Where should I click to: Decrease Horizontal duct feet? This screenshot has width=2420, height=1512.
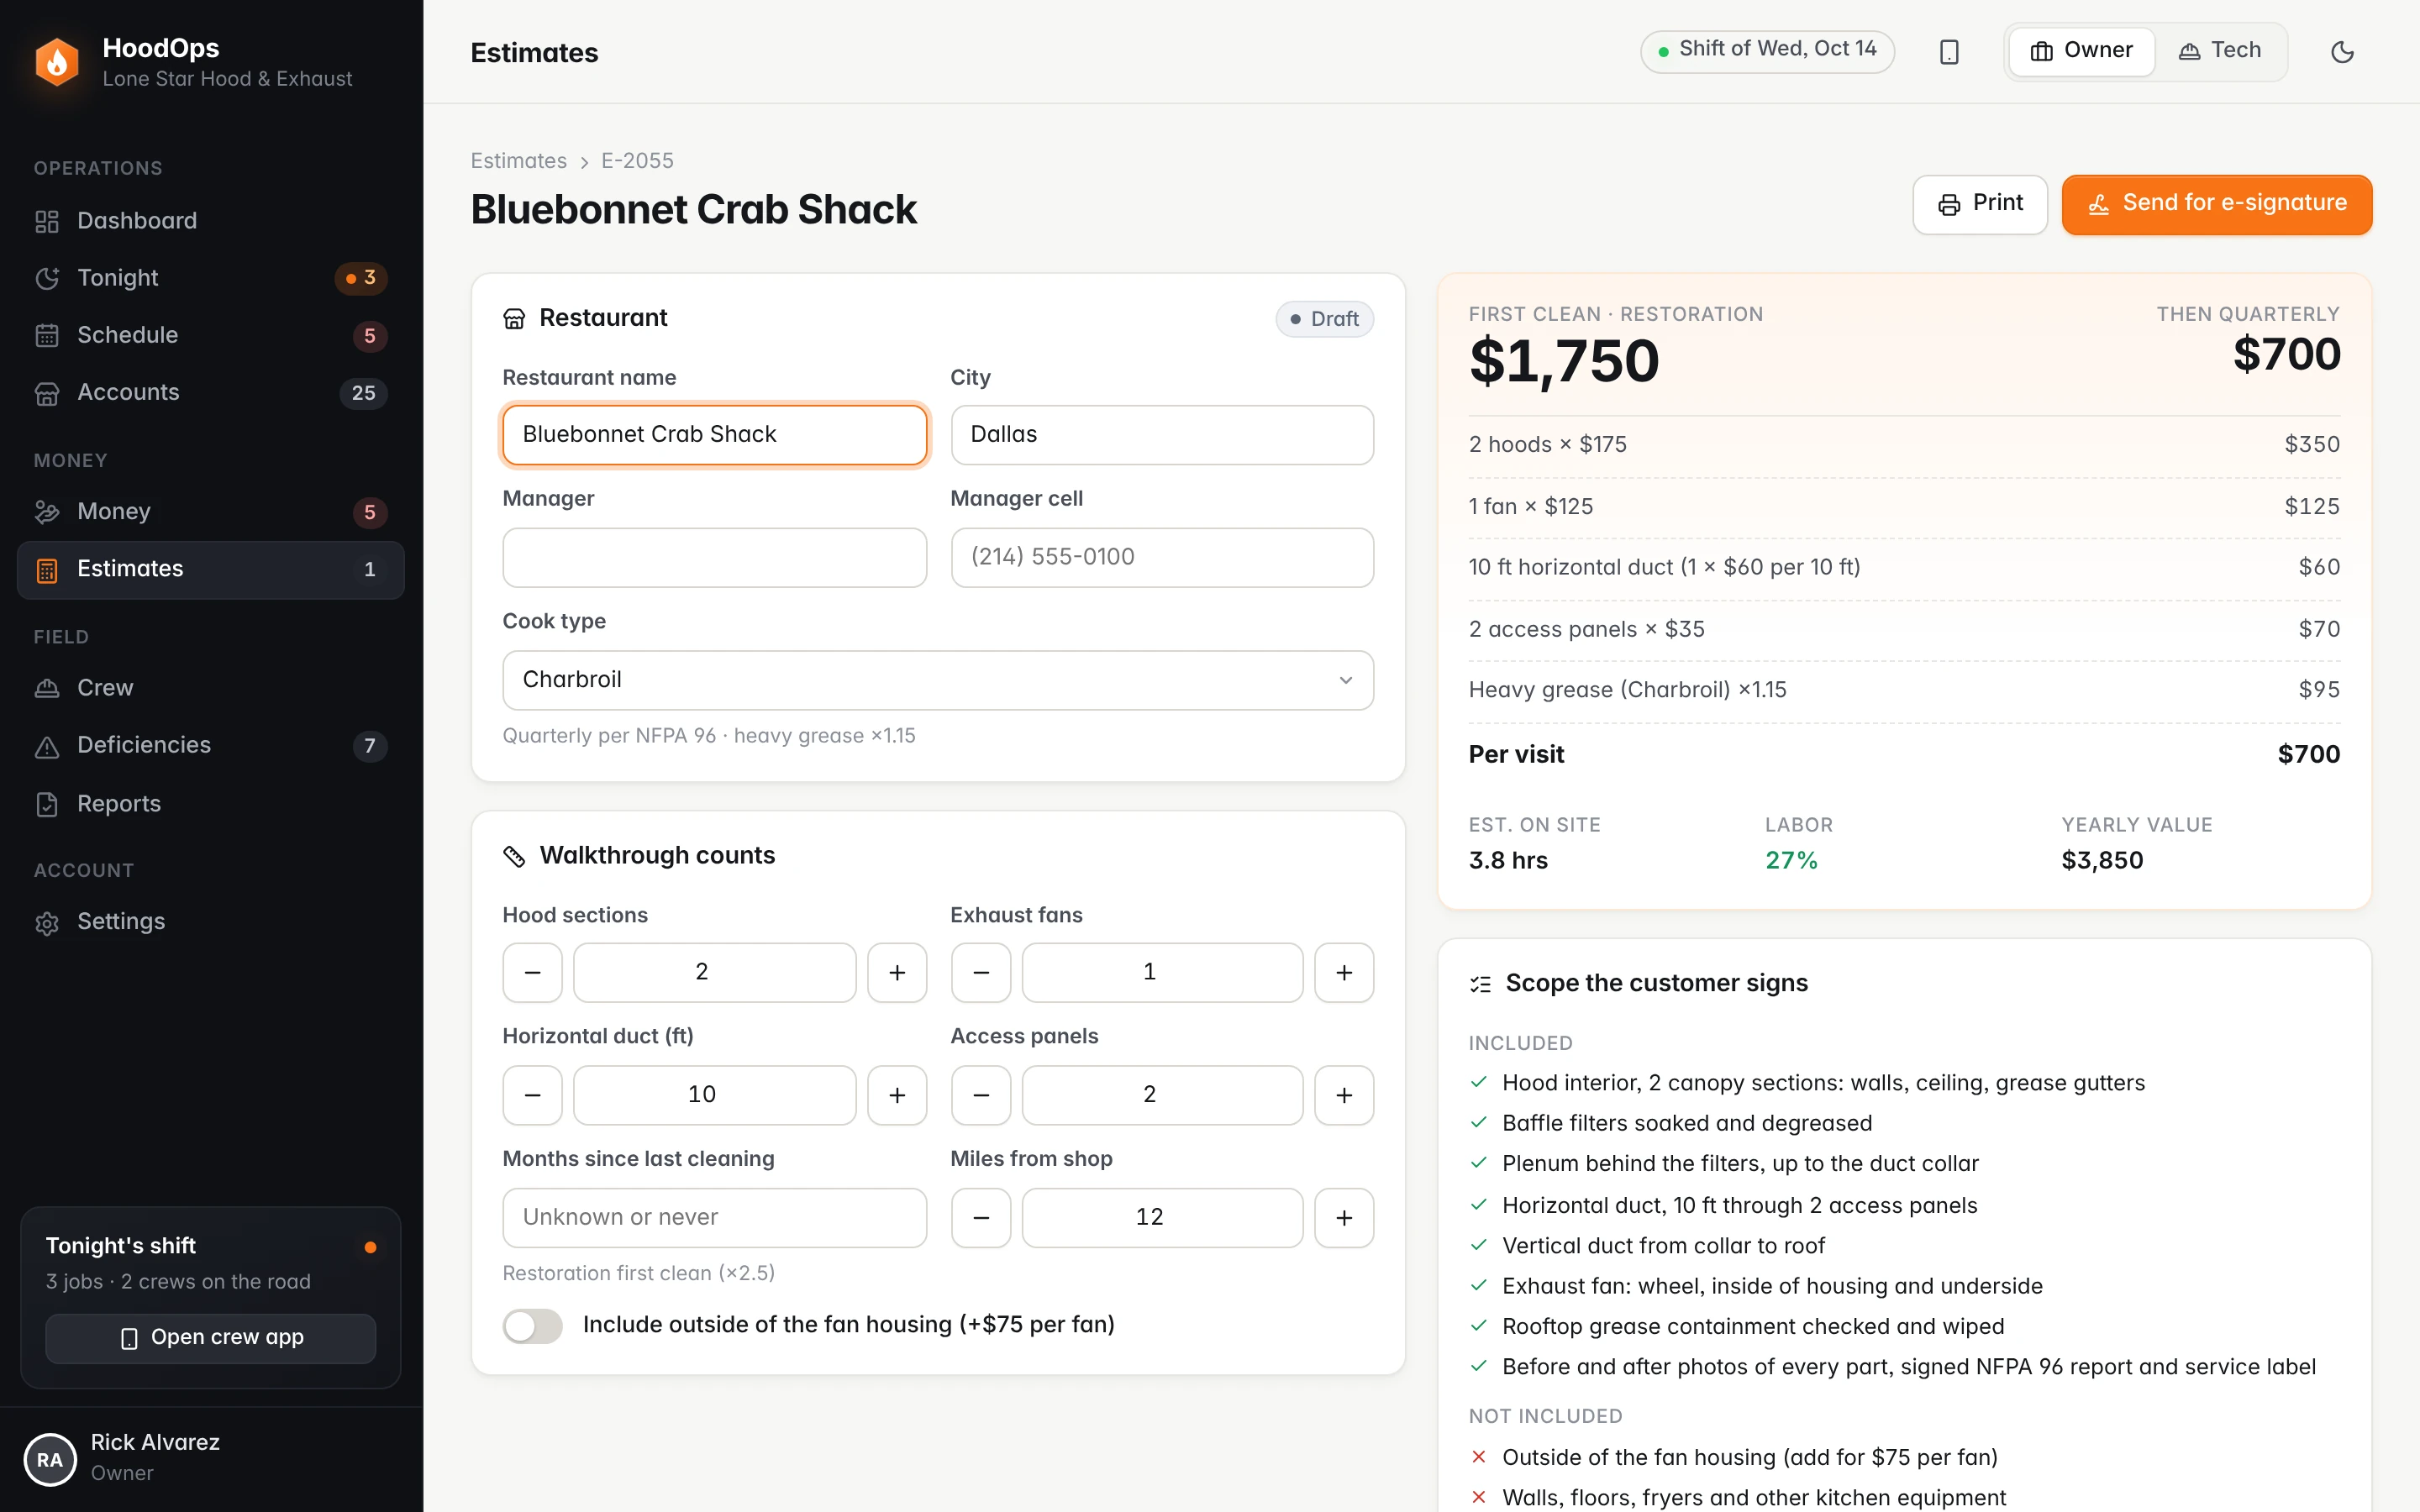532,1095
